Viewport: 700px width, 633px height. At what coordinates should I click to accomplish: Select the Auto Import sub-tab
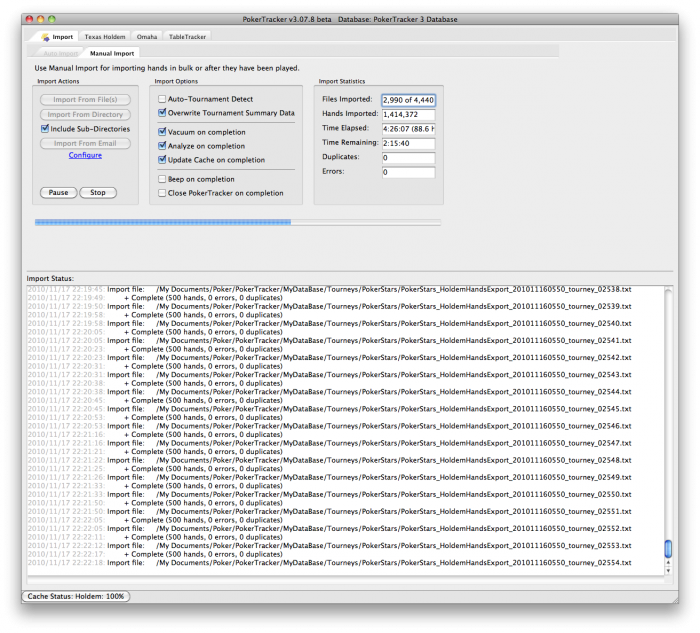pyautogui.click(x=61, y=54)
